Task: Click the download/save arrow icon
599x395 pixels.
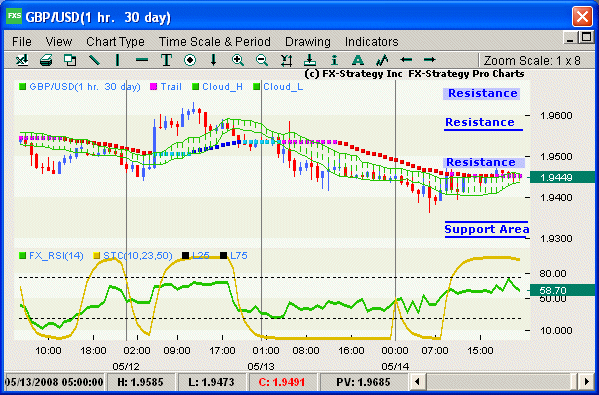Action: 310,60
